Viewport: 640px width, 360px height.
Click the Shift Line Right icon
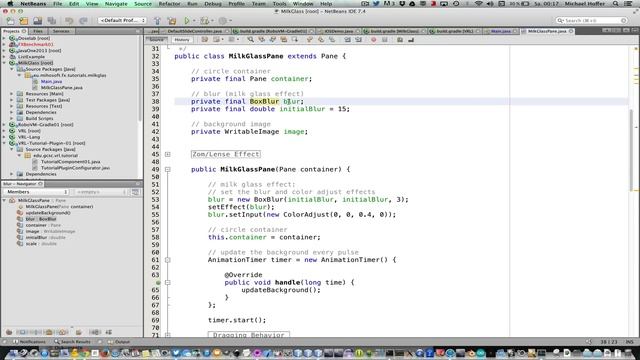(x=358, y=40)
